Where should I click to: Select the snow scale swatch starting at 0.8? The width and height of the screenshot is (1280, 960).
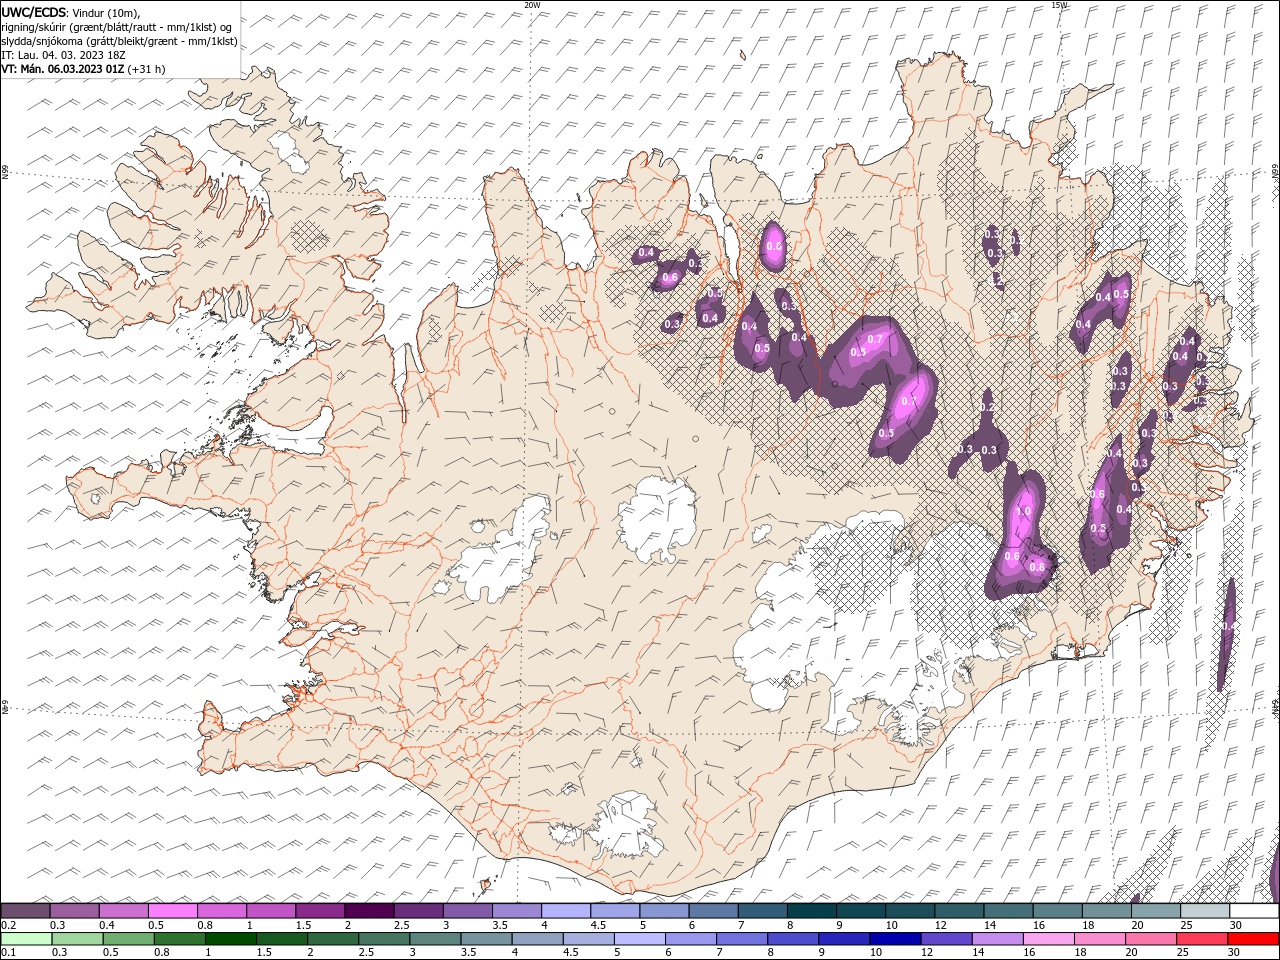pyautogui.click(x=222, y=911)
